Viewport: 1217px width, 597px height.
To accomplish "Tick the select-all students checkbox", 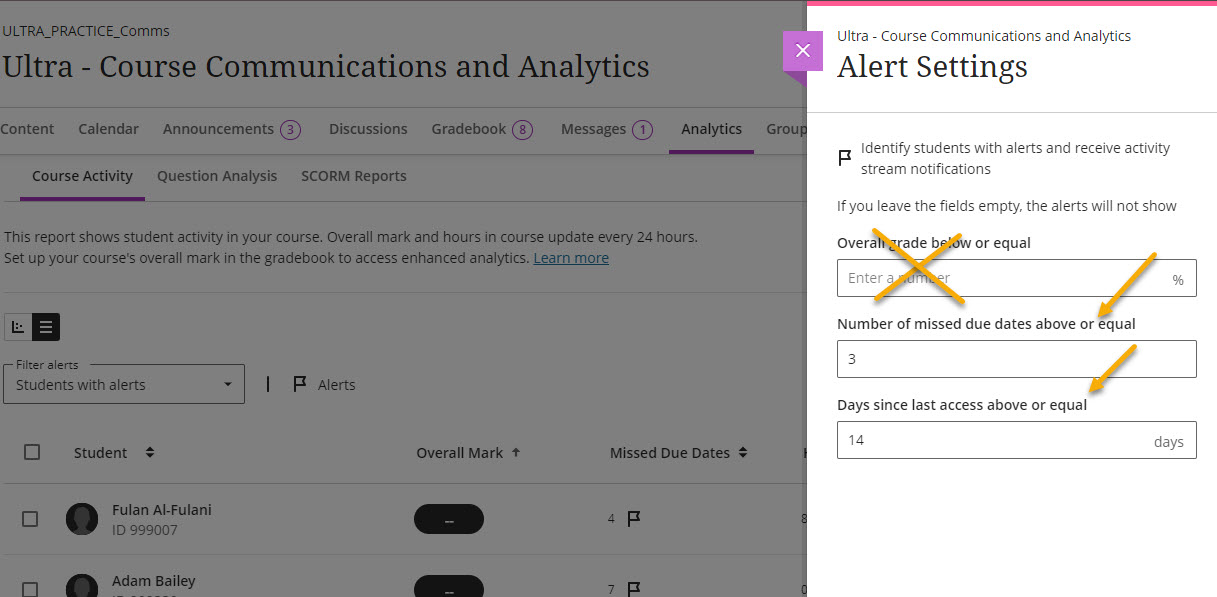I will 32,452.
